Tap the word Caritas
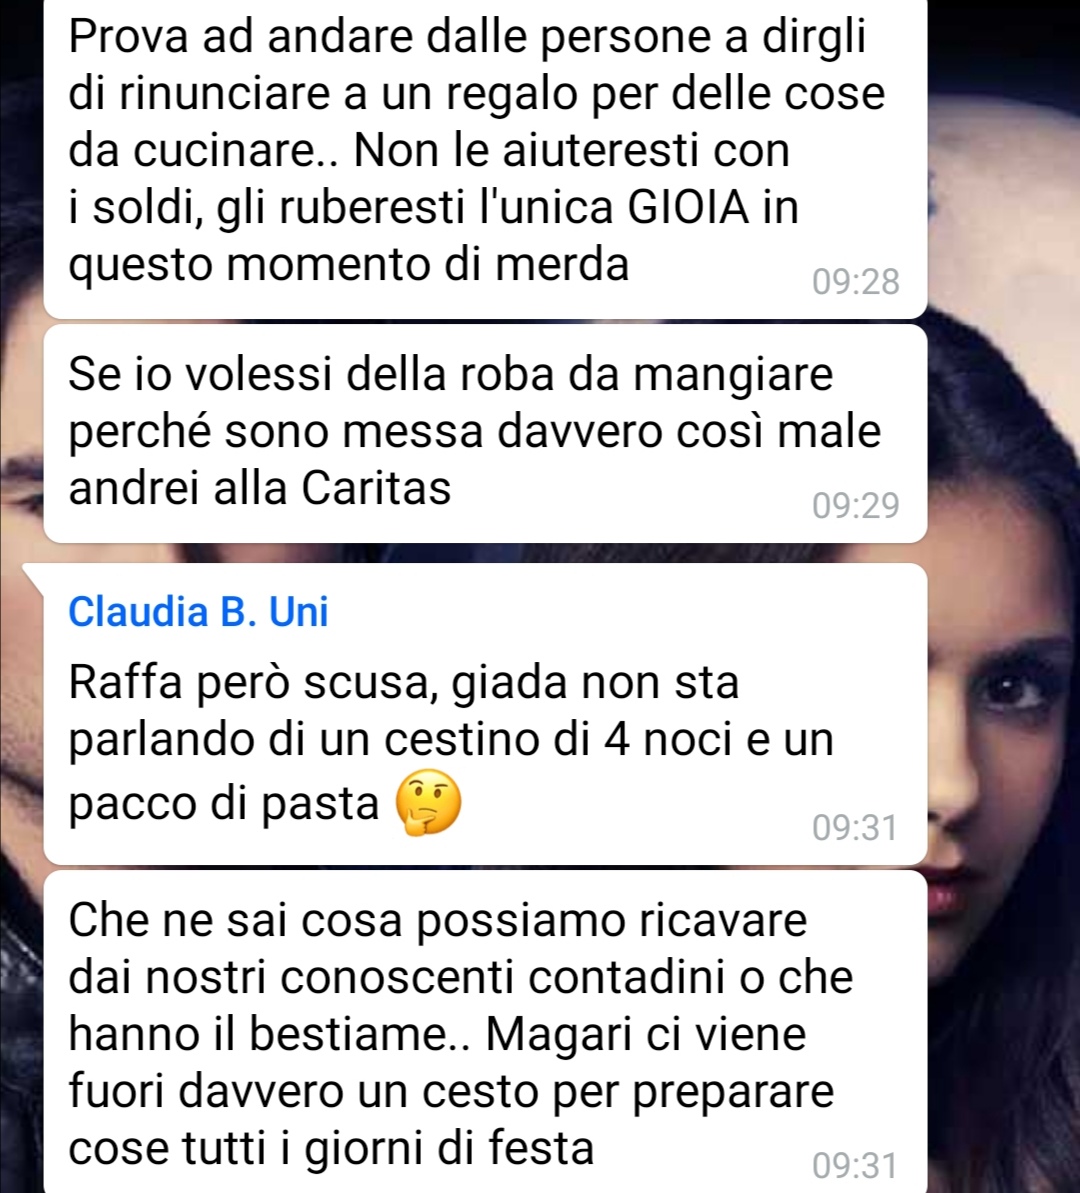 coord(376,488)
